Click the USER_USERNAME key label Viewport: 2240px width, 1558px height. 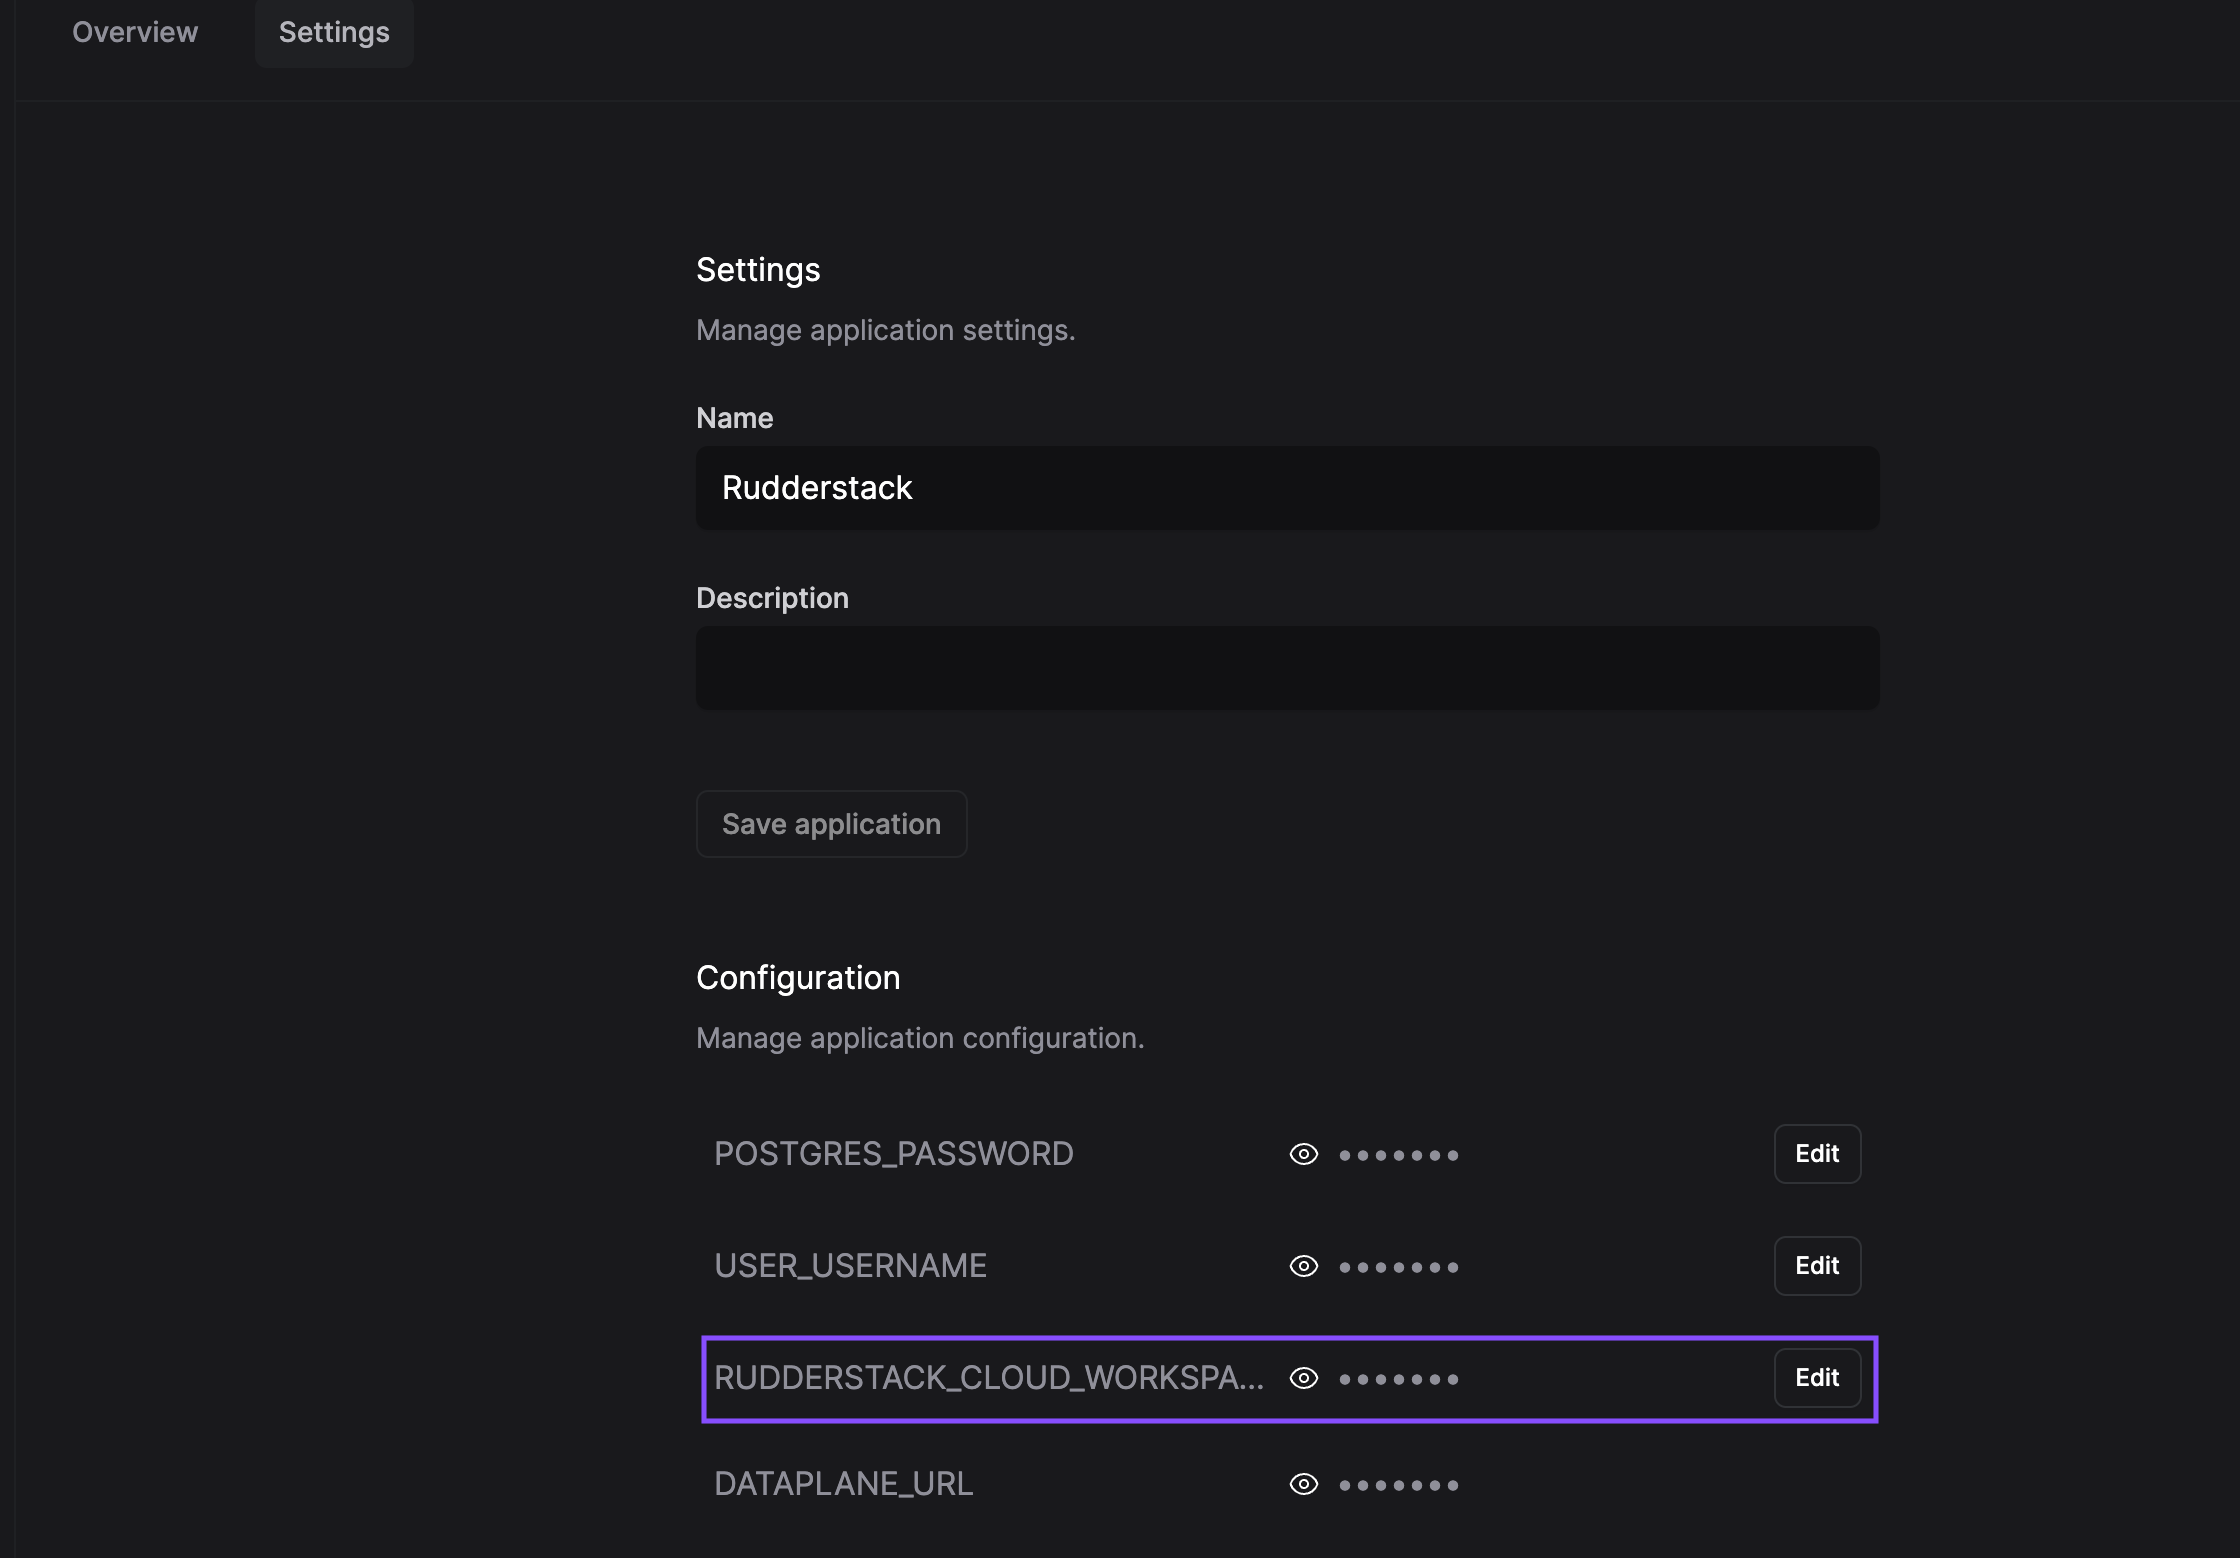click(x=850, y=1266)
